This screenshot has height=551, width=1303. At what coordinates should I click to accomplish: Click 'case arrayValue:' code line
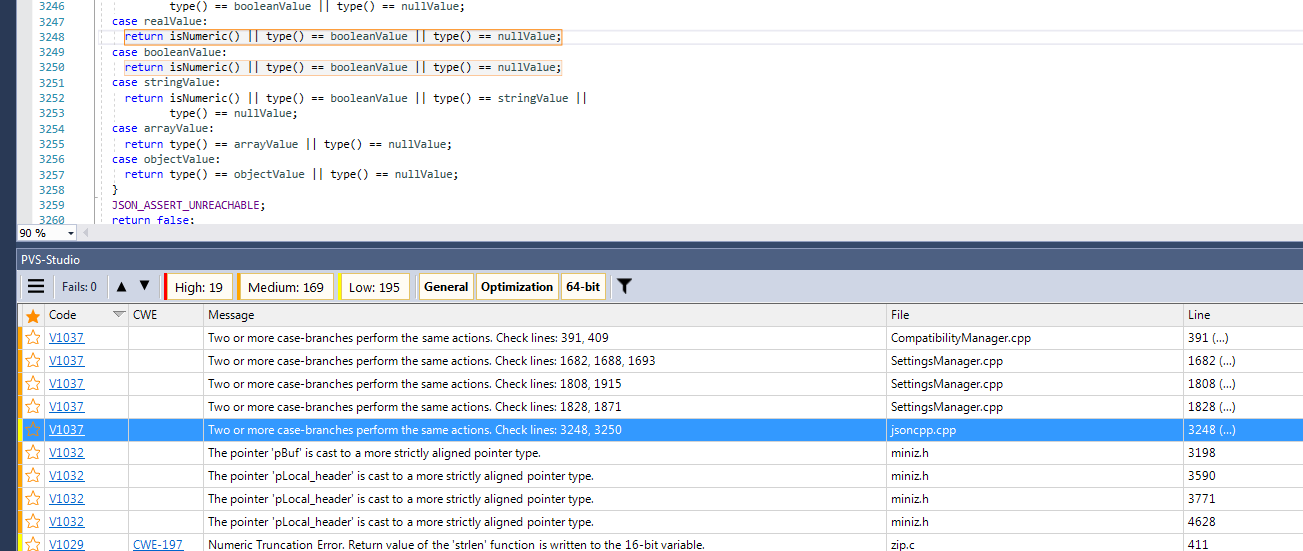tap(163, 129)
